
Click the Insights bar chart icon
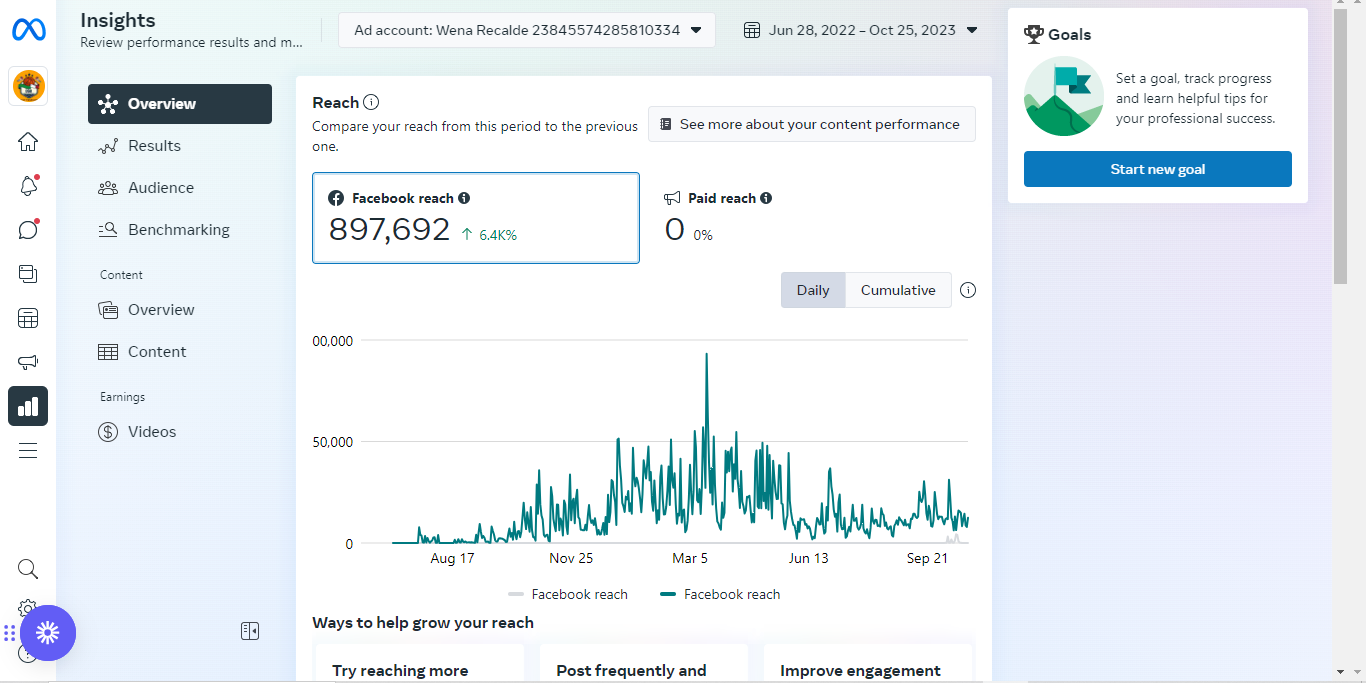click(x=28, y=406)
